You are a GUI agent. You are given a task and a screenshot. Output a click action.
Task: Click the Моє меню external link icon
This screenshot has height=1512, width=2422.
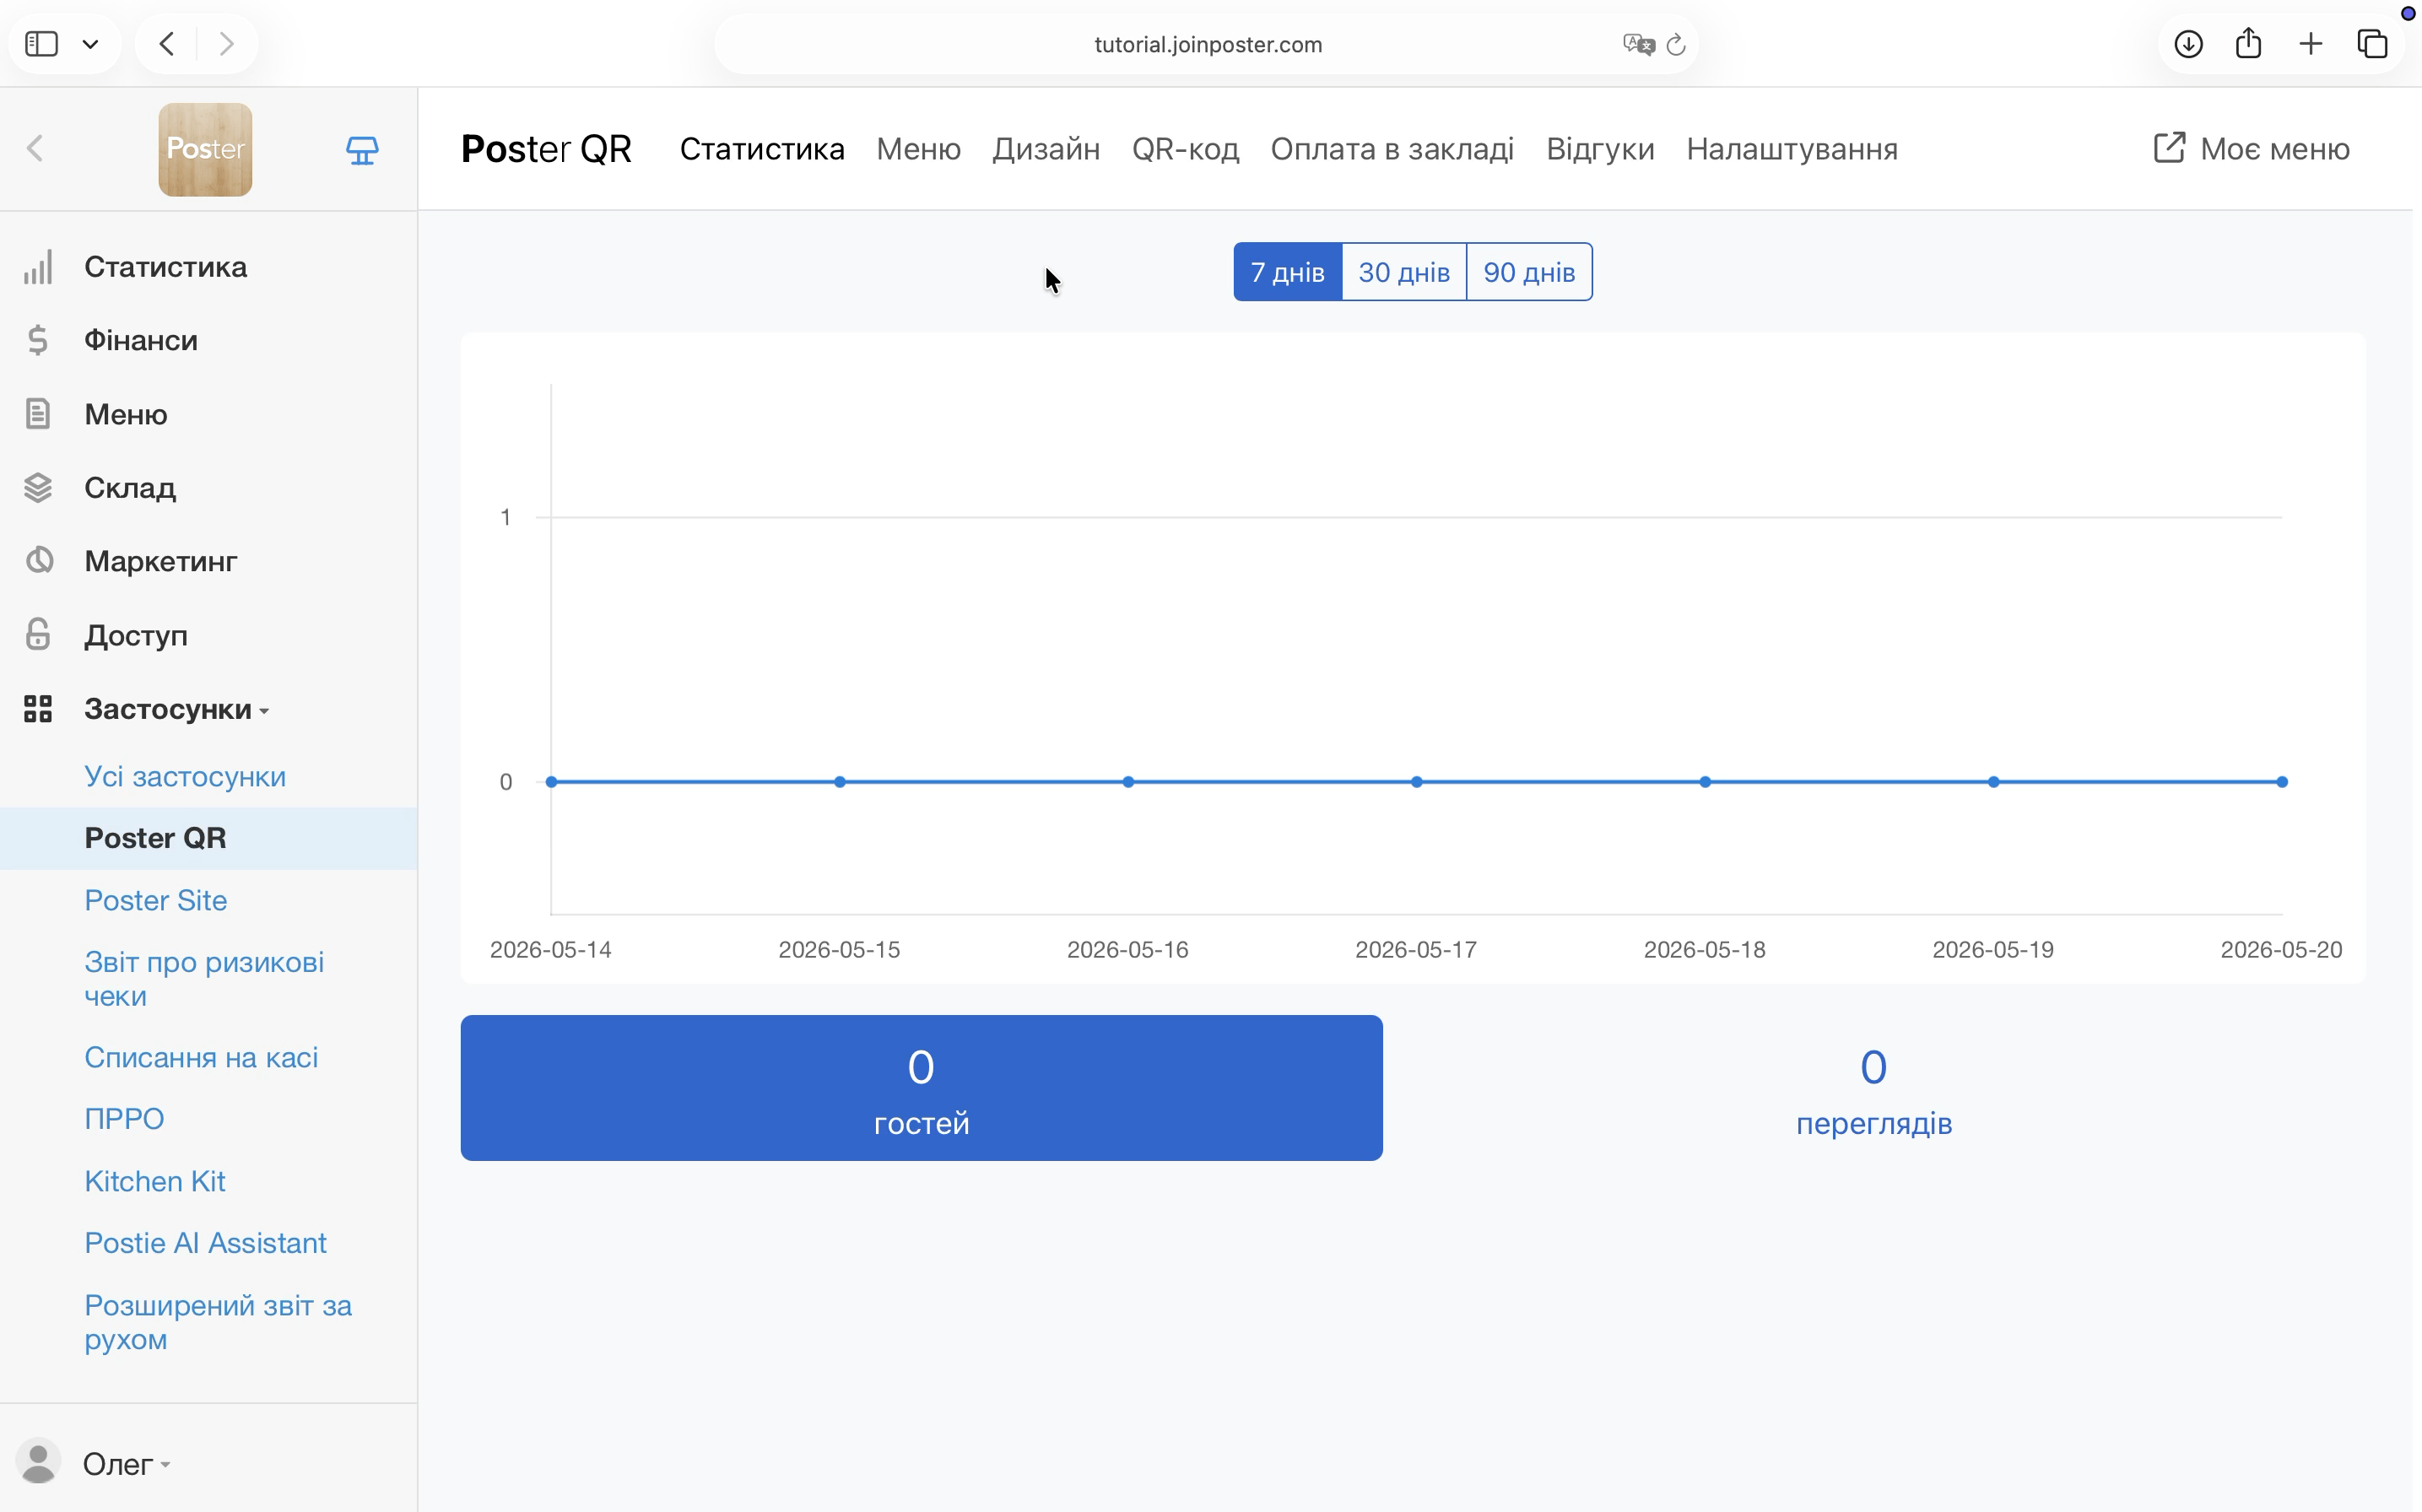click(2169, 148)
